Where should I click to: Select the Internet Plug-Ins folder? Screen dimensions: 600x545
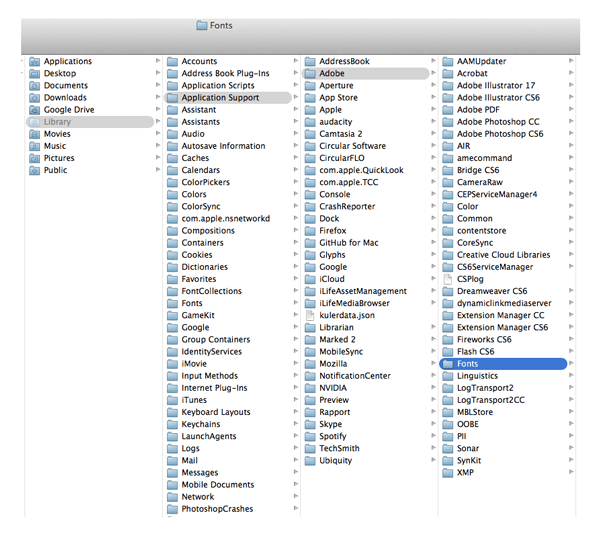point(214,388)
